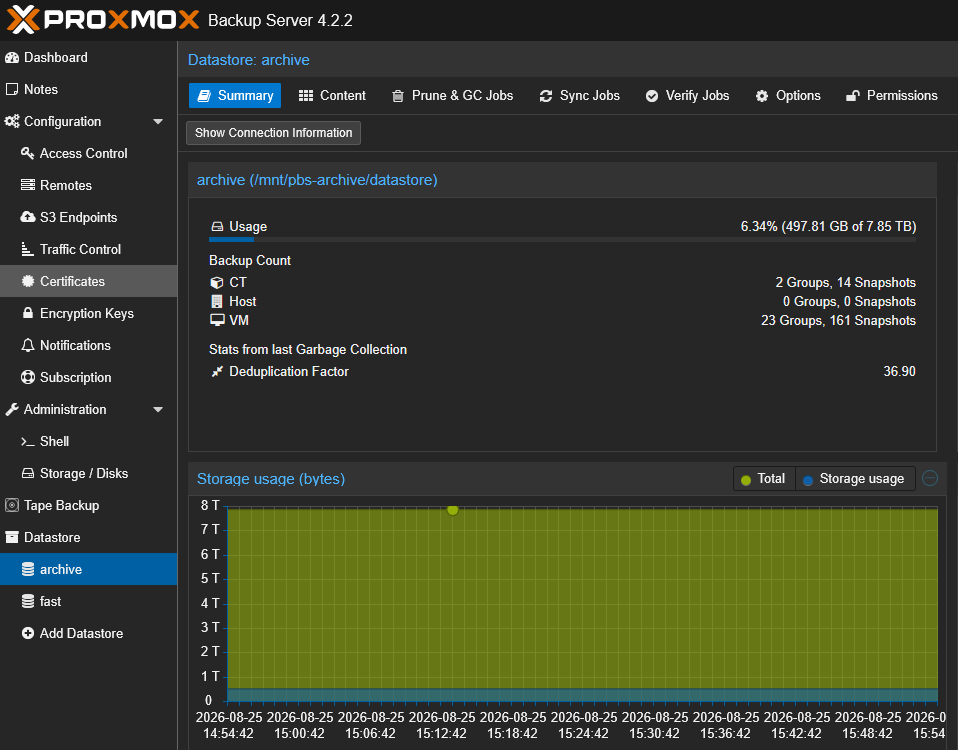The width and height of the screenshot is (958, 750).
Task: Click the Notifications bell icon
Action: (27, 345)
